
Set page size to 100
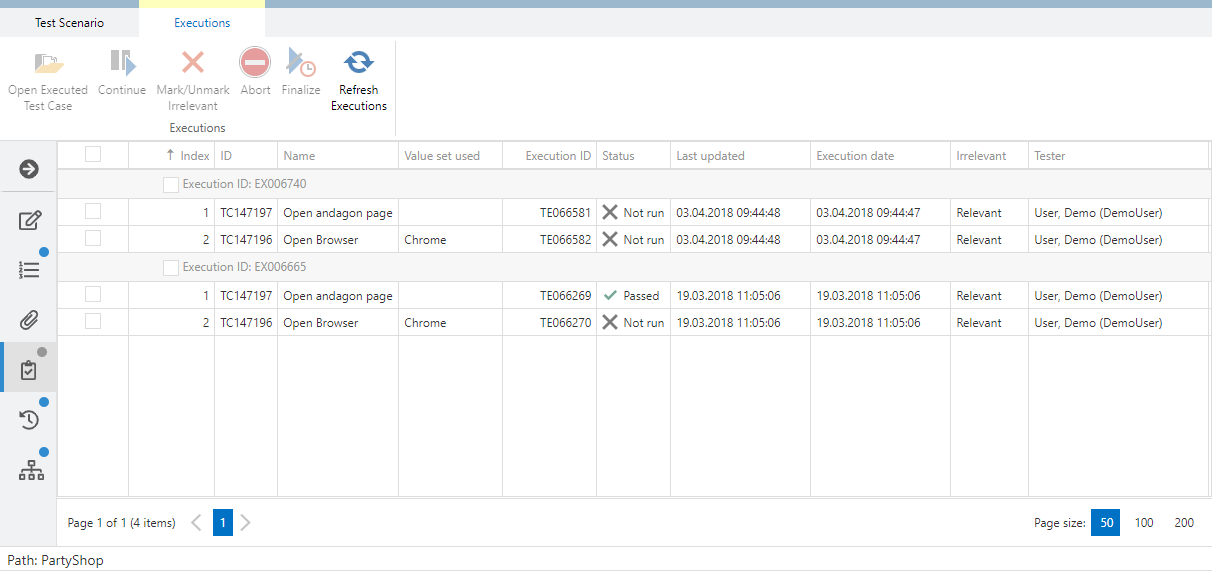click(x=1144, y=523)
